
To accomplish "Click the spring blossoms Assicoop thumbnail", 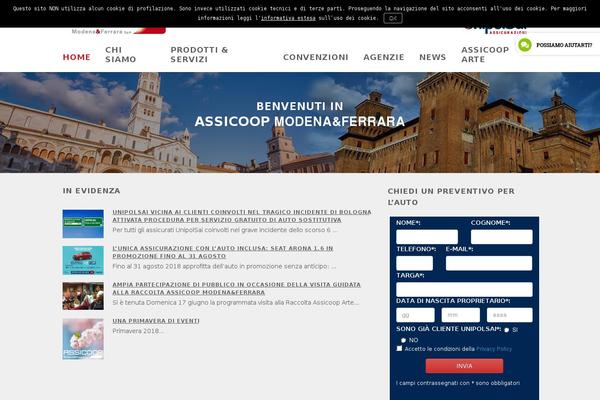I will click(x=83, y=339).
